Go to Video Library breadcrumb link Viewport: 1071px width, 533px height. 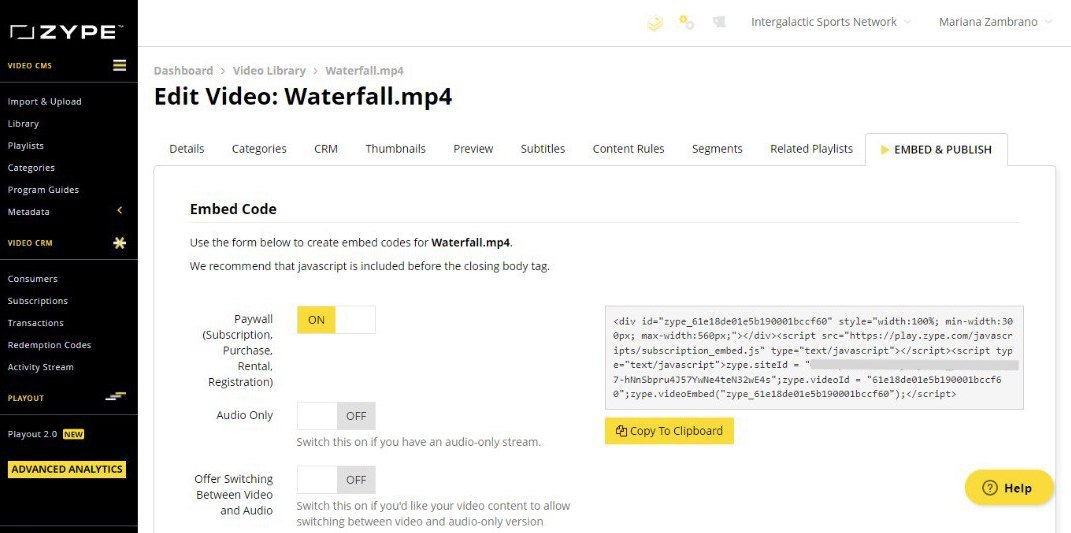pyautogui.click(x=269, y=70)
